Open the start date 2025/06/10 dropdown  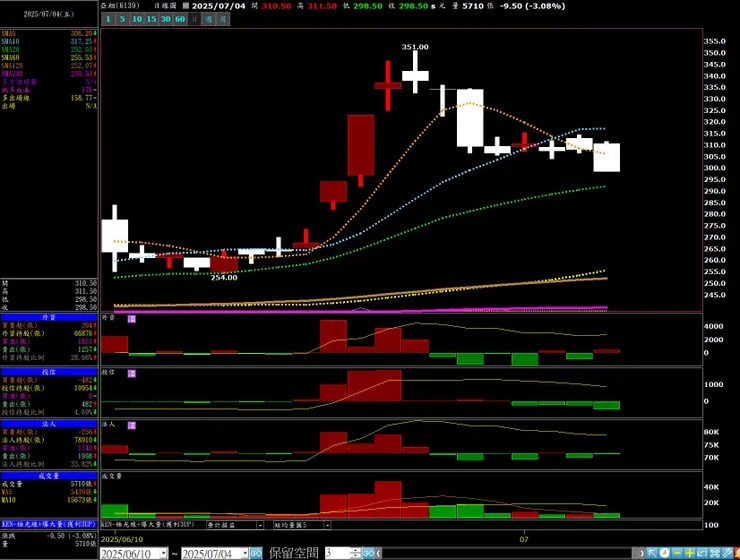pyautogui.click(x=164, y=553)
